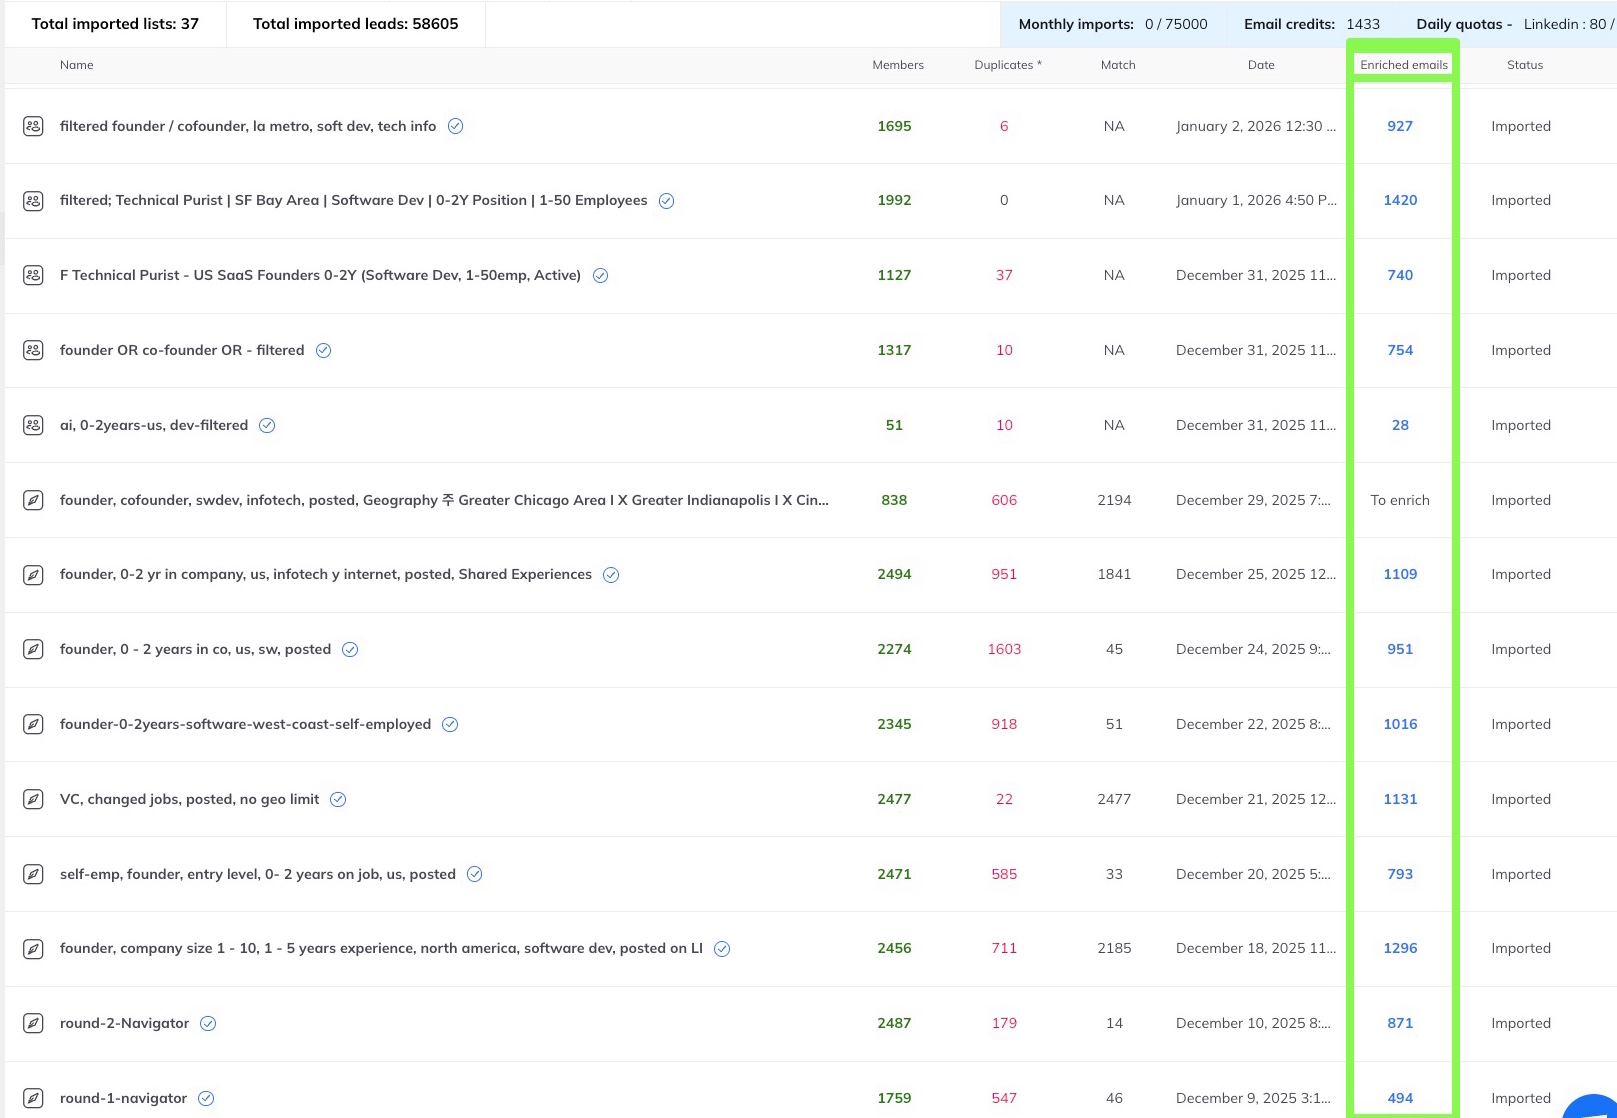Click 'Total imported leads: 58605' summary

click(355, 24)
